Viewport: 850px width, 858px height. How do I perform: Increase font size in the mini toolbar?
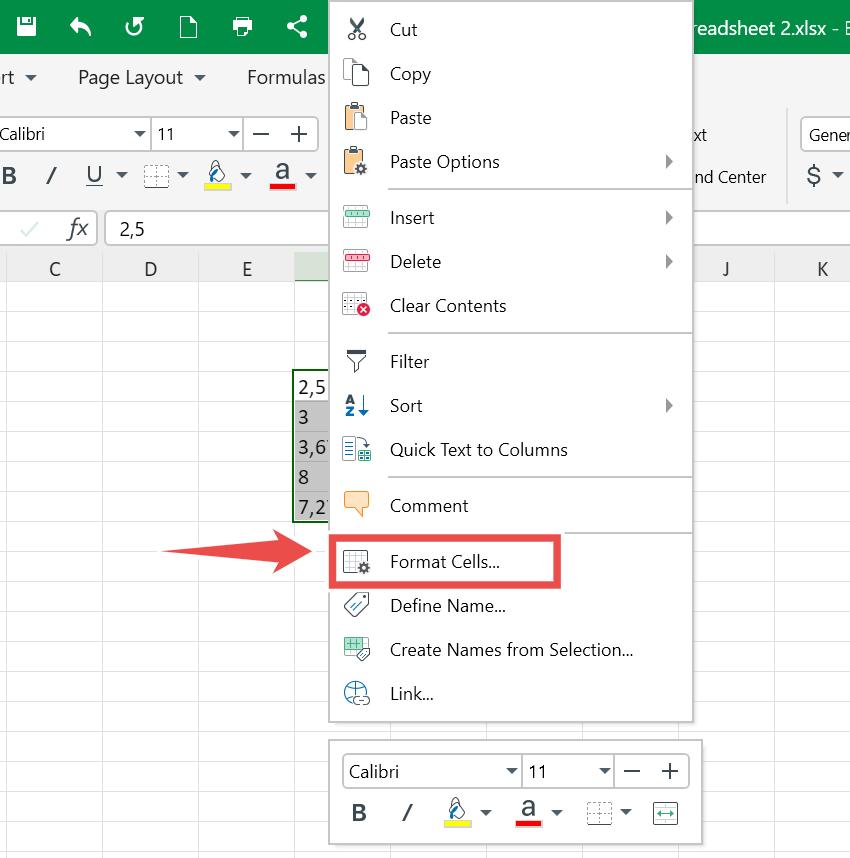pos(670,771)
